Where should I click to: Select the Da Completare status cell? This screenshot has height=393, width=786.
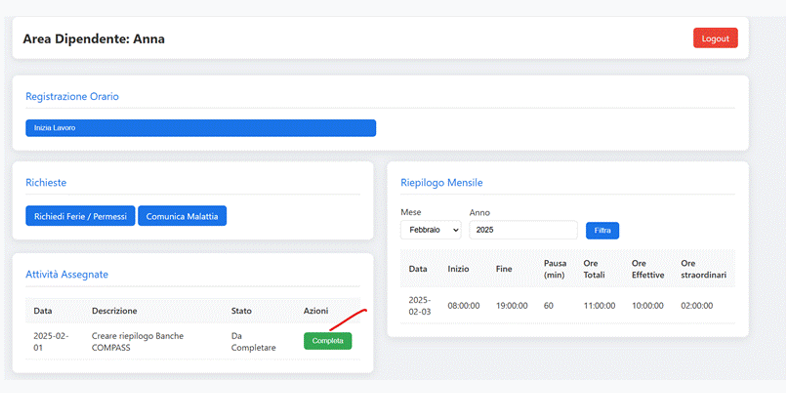(x=254, y=341)
